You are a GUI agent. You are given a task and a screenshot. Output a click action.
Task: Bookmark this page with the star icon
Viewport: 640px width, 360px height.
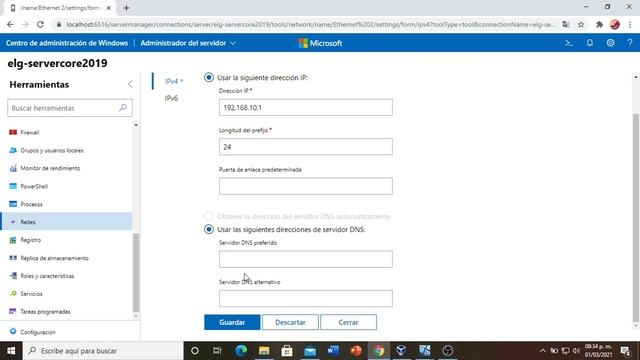(581, 24)
